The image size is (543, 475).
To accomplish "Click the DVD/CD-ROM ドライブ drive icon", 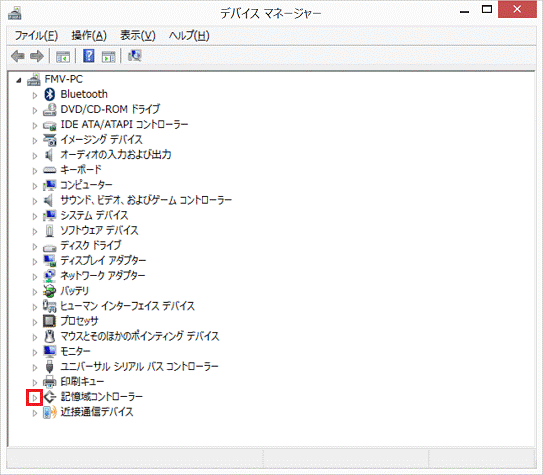I will point(50,109).
